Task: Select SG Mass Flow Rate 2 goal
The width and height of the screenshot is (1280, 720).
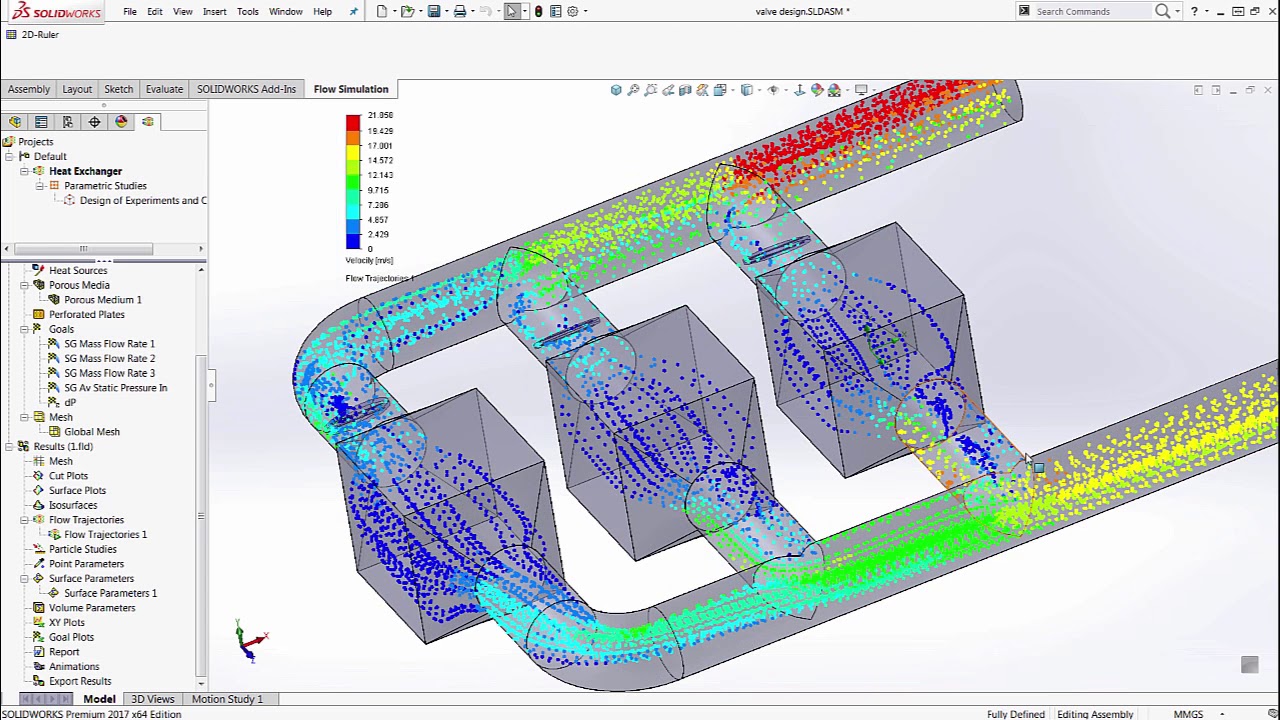Action: click(109, 358)
